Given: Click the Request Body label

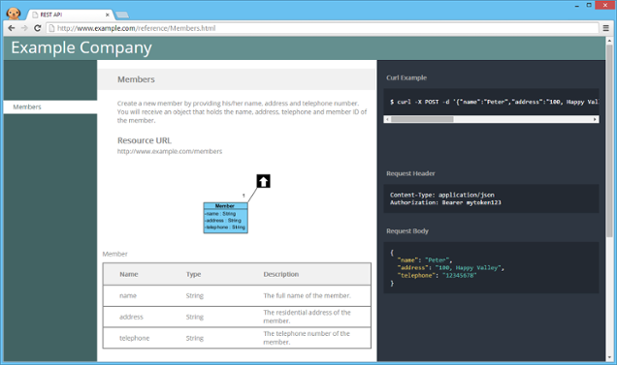Looking at the screenshot, I should pos(407,231).
